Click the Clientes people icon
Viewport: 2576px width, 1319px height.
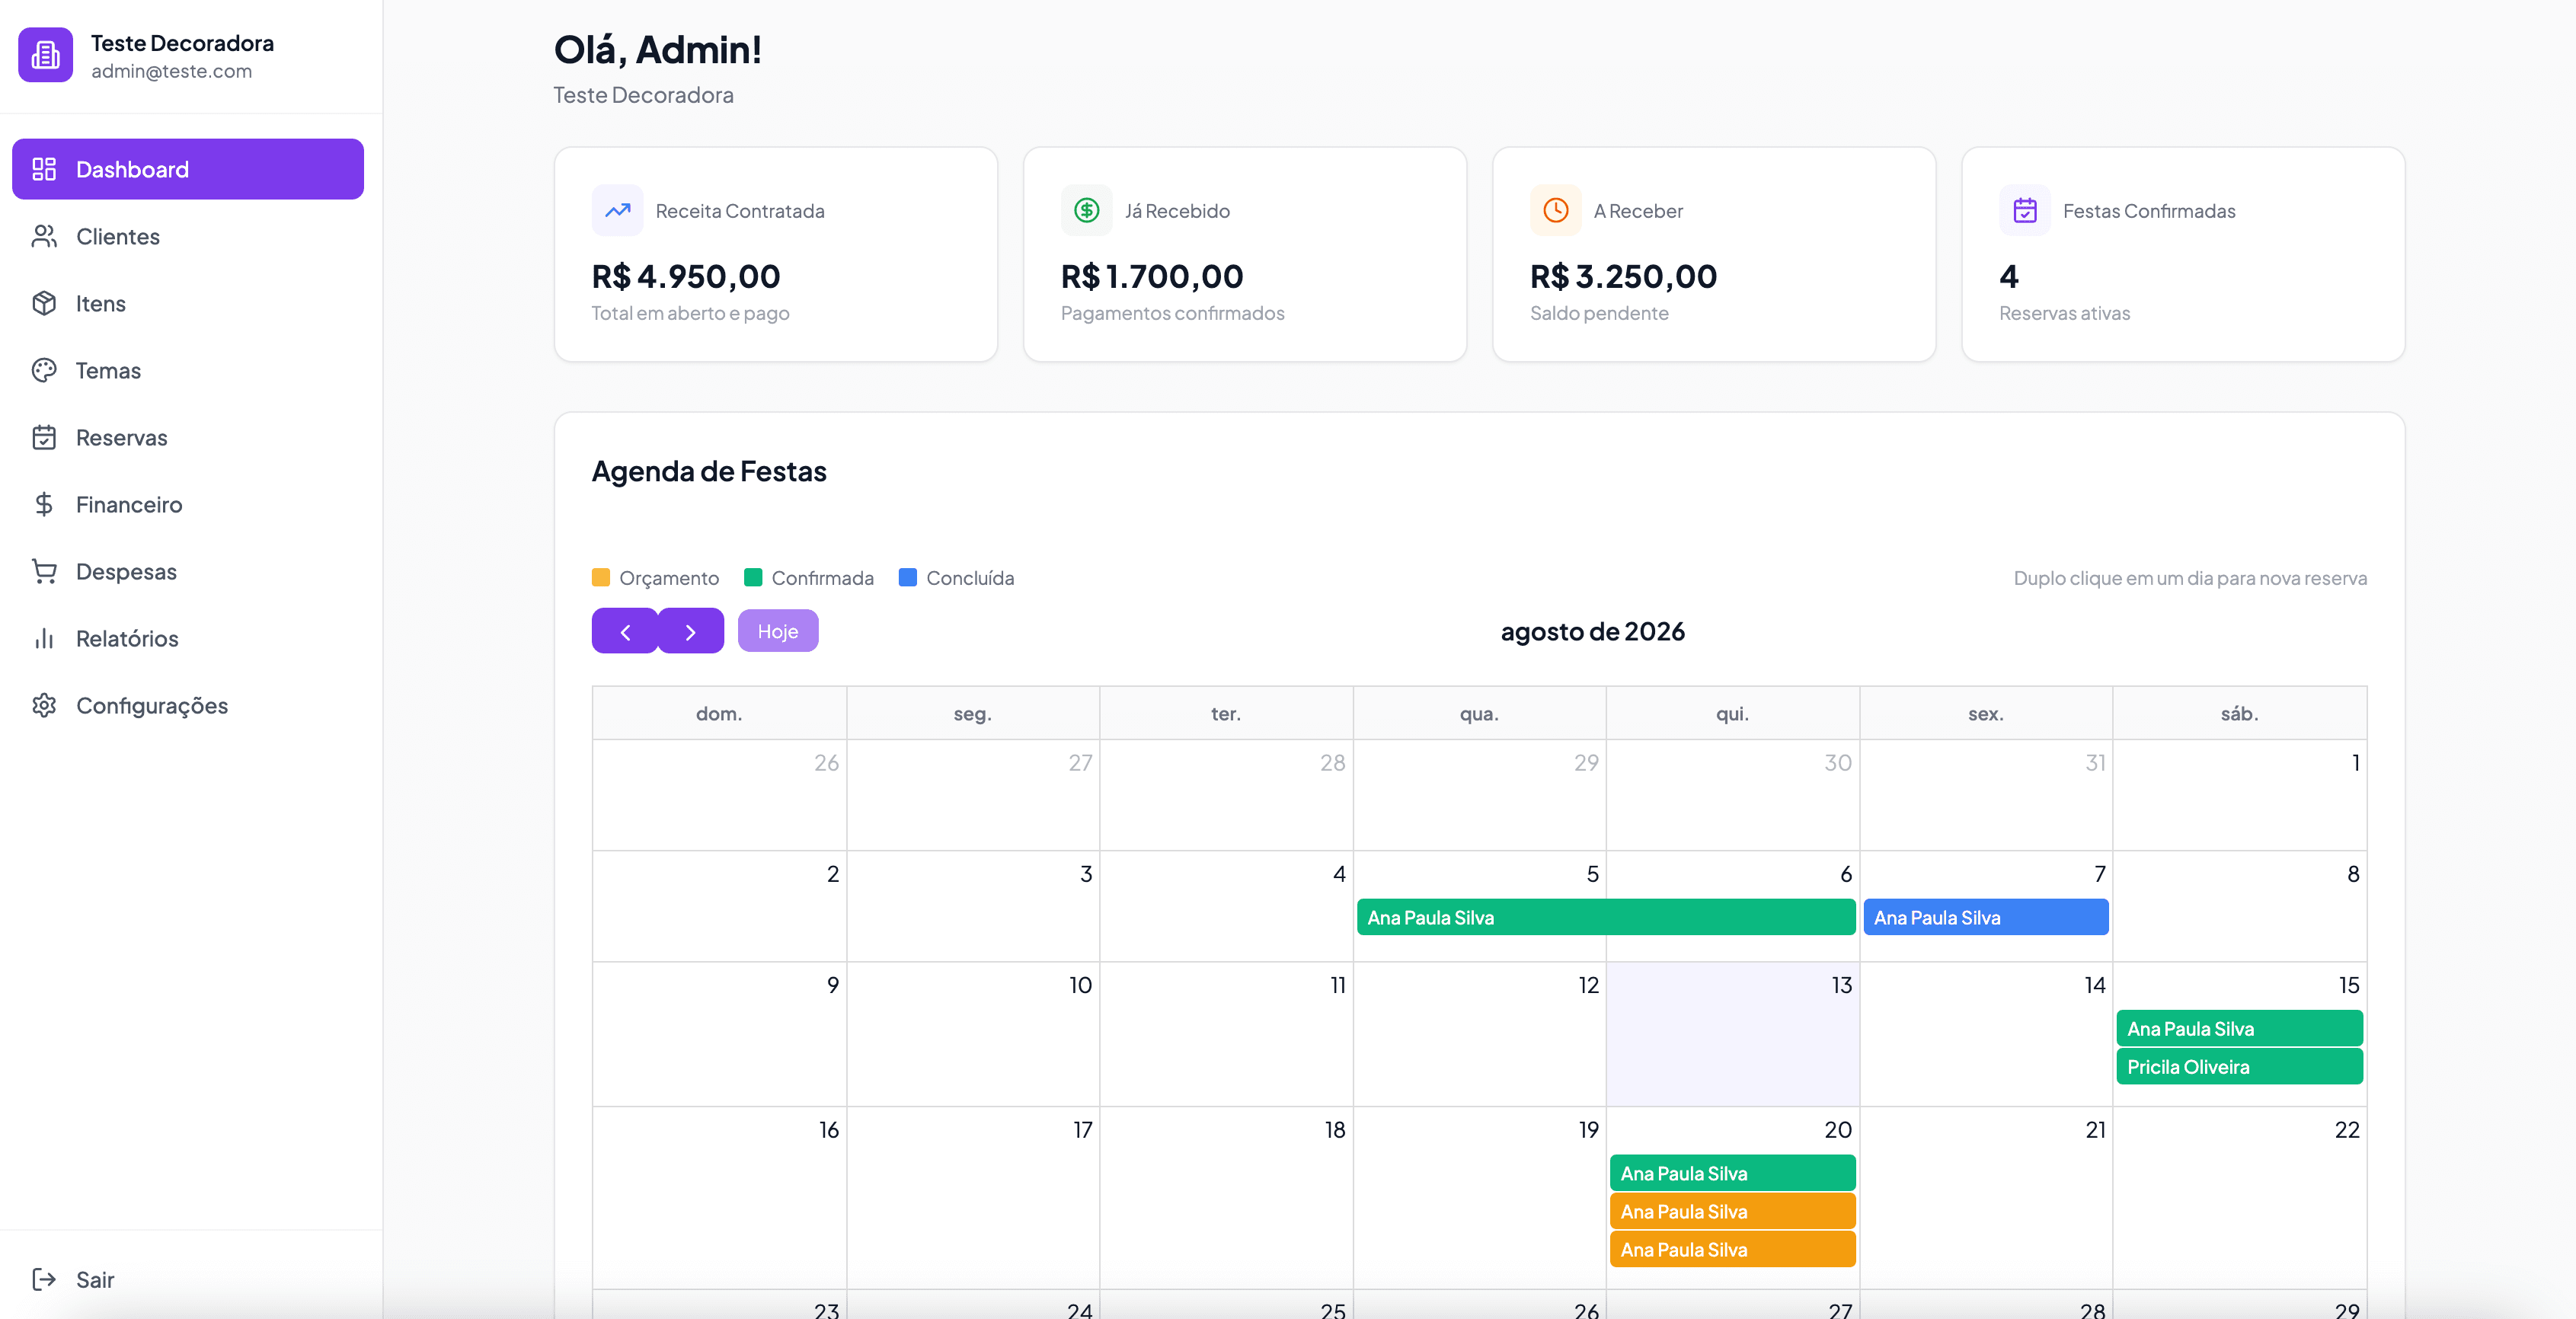[x=44, y=236]
